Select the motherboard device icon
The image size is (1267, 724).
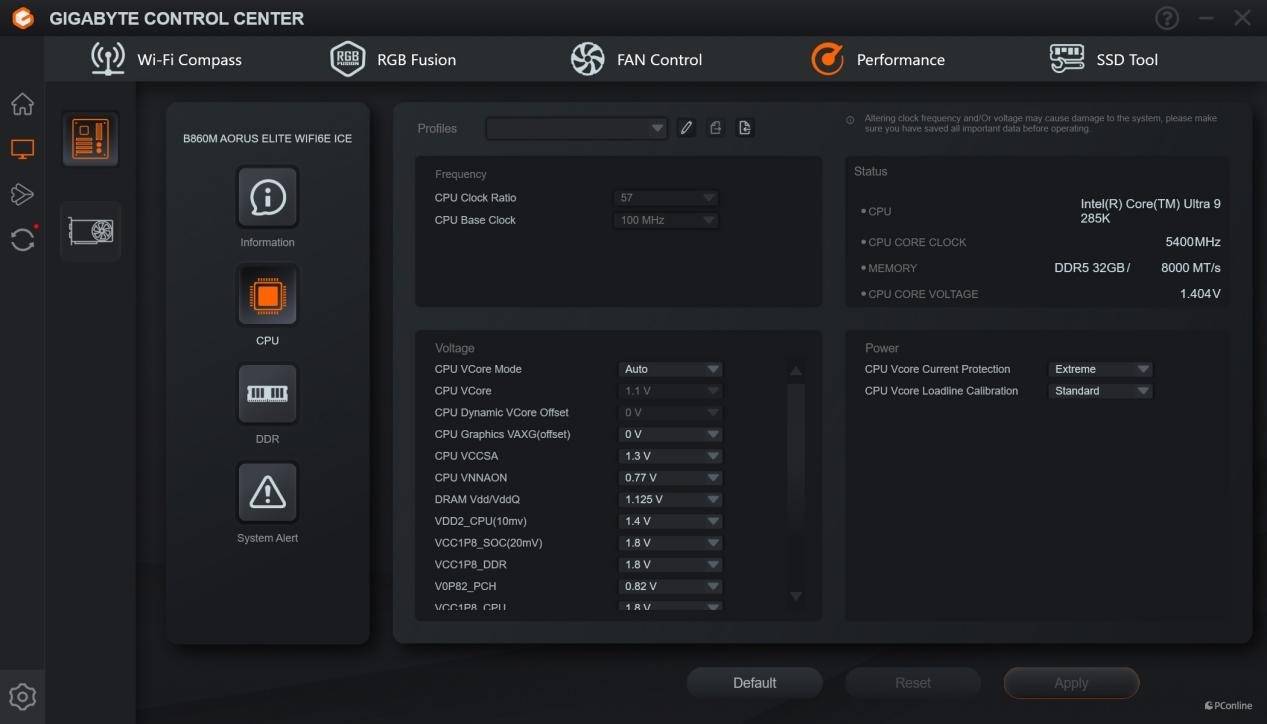[90, 139]
